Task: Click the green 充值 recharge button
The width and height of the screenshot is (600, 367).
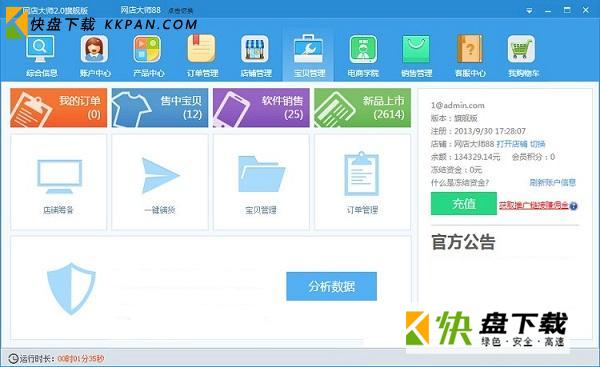Action: 464,204
